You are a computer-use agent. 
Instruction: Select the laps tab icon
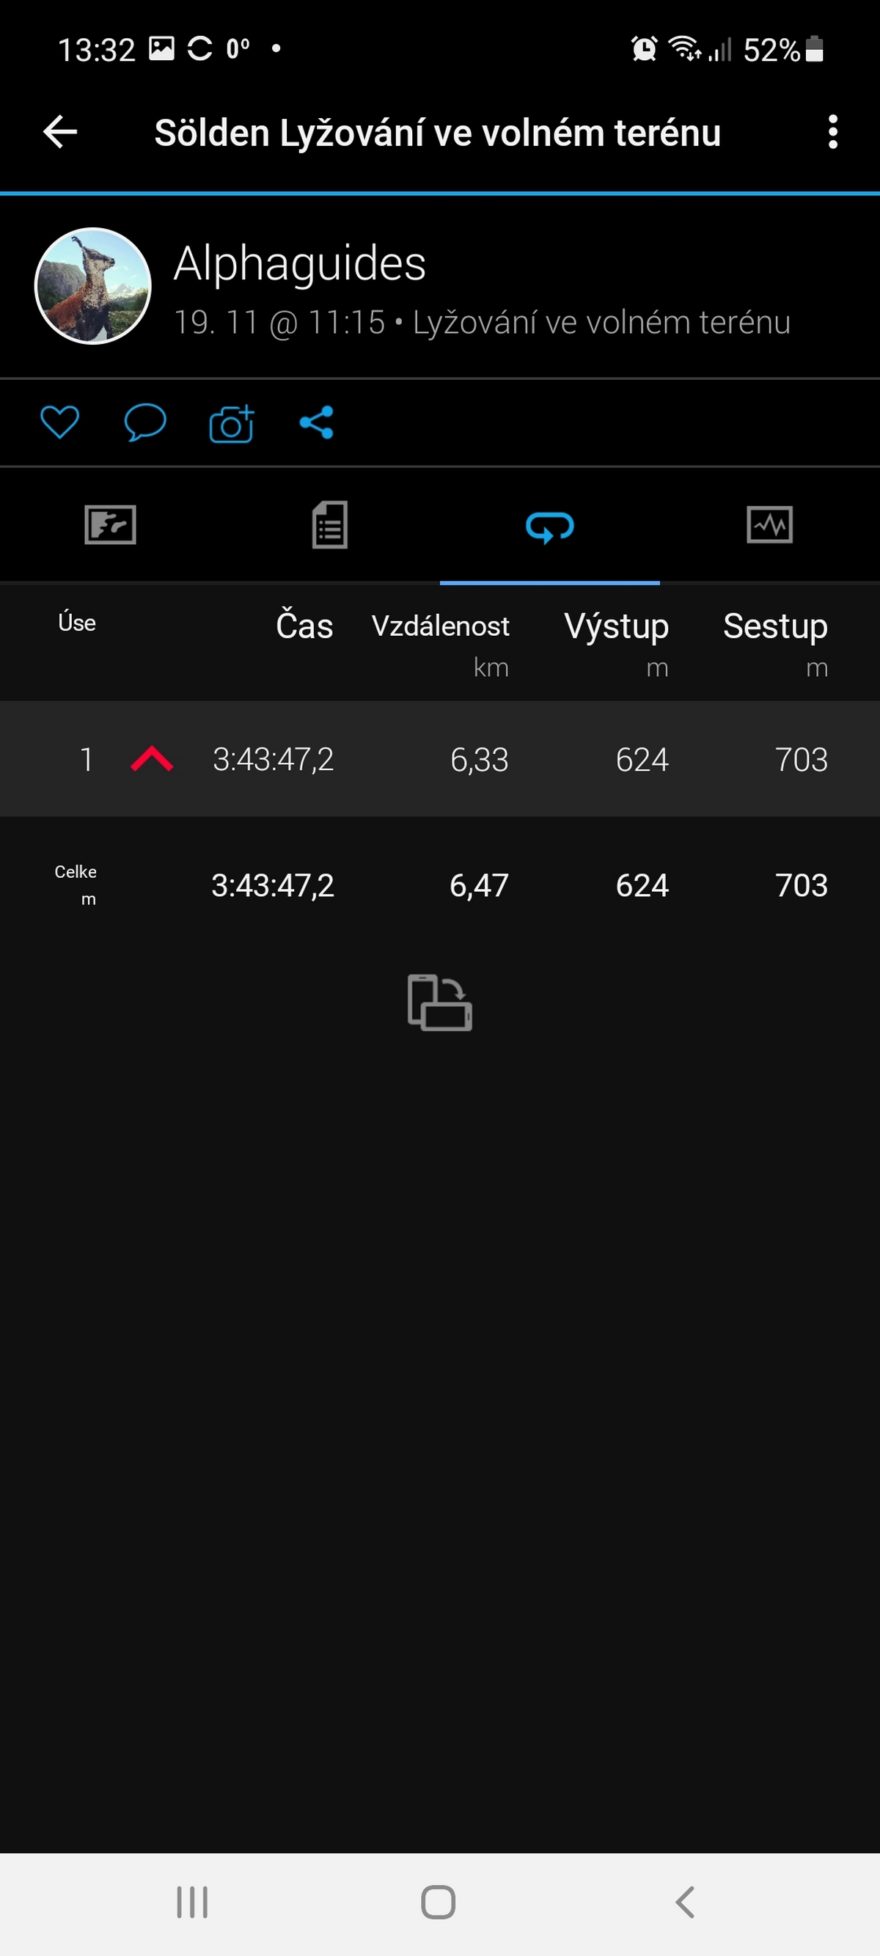click(550, 526)
